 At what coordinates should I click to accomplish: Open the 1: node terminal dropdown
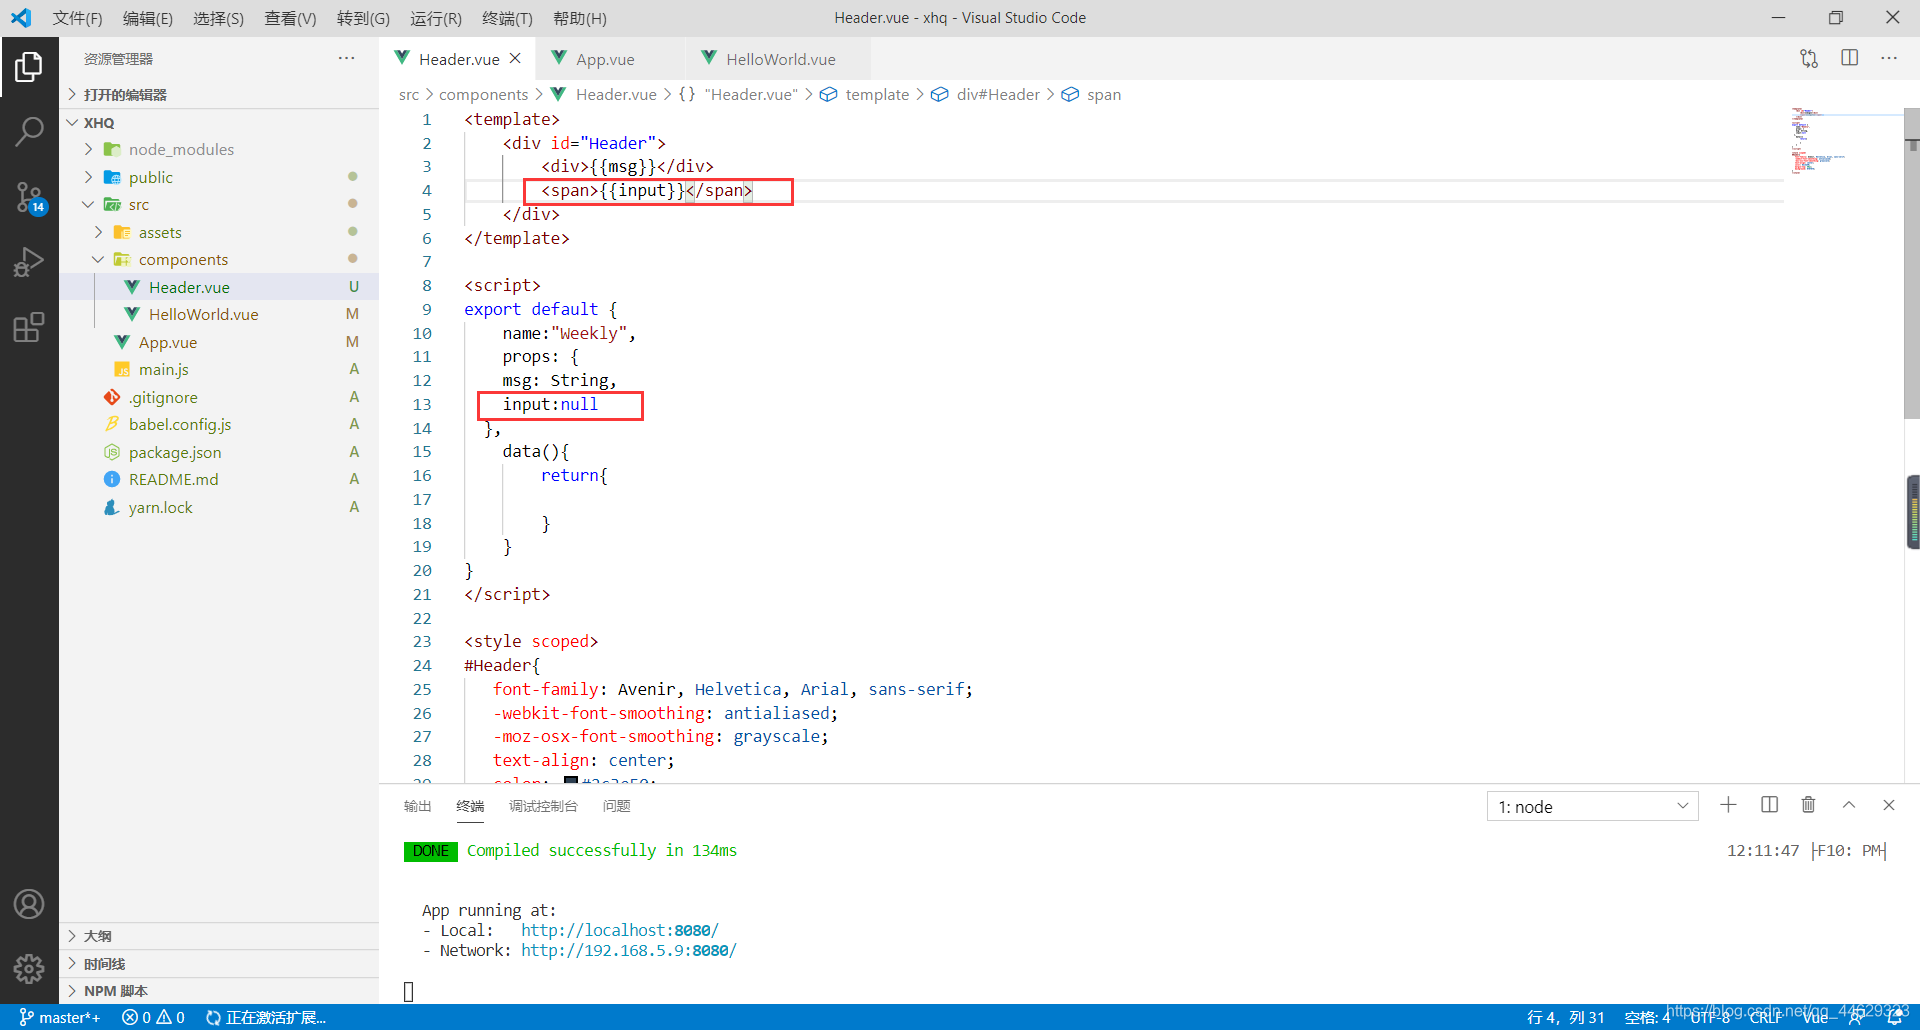pyautogui.click(x=1592, y=806)
